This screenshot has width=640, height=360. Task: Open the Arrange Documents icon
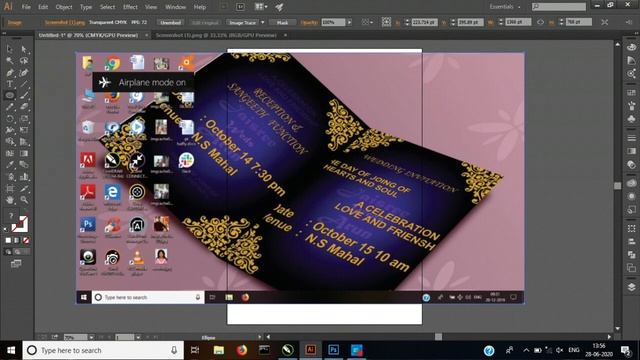(260, 7)
